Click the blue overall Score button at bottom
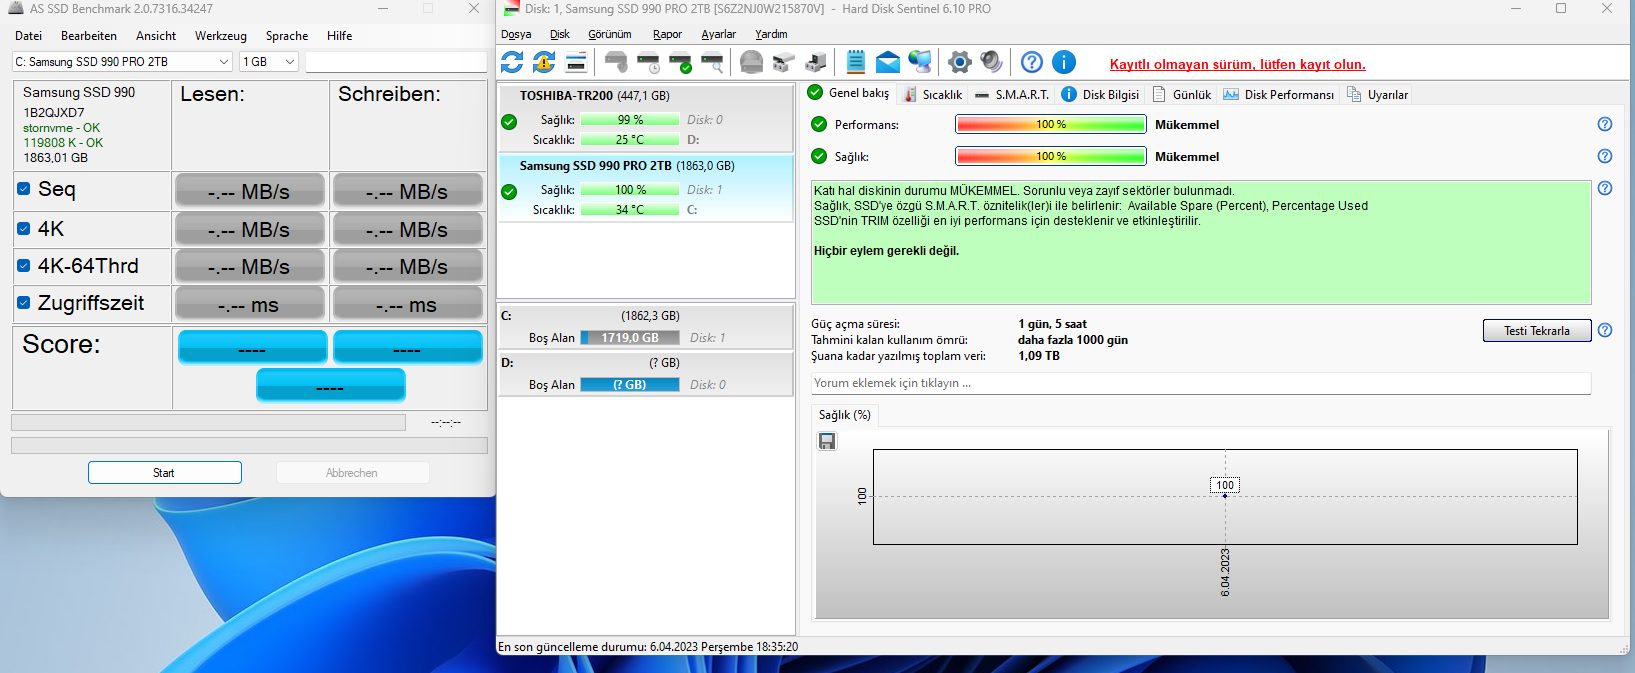The width and height of the screenshot is (1635, 673). pos(331,385)
